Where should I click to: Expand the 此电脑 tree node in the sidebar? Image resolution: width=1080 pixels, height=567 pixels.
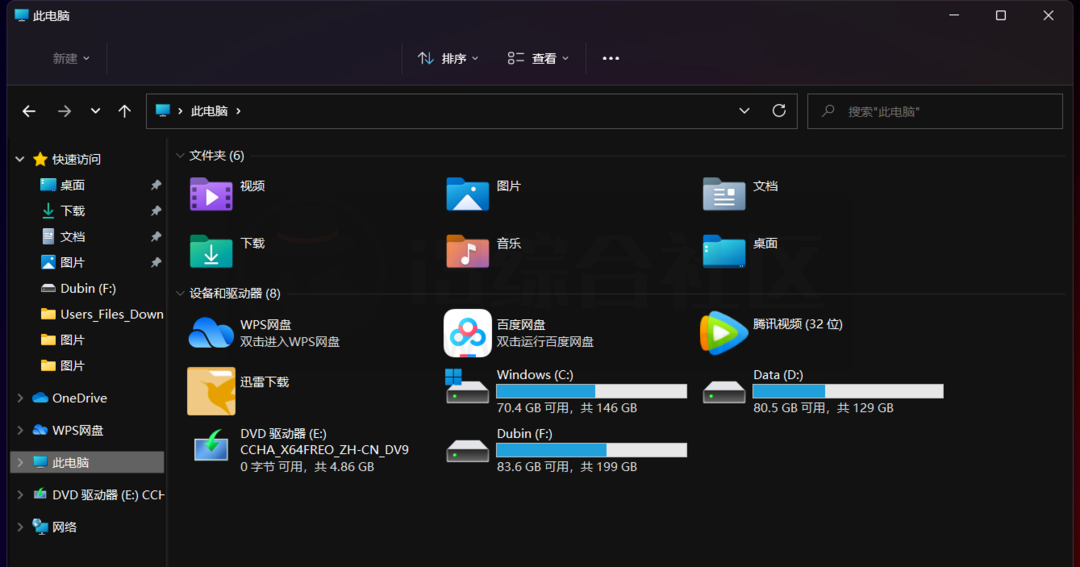(x=20, y=462)
